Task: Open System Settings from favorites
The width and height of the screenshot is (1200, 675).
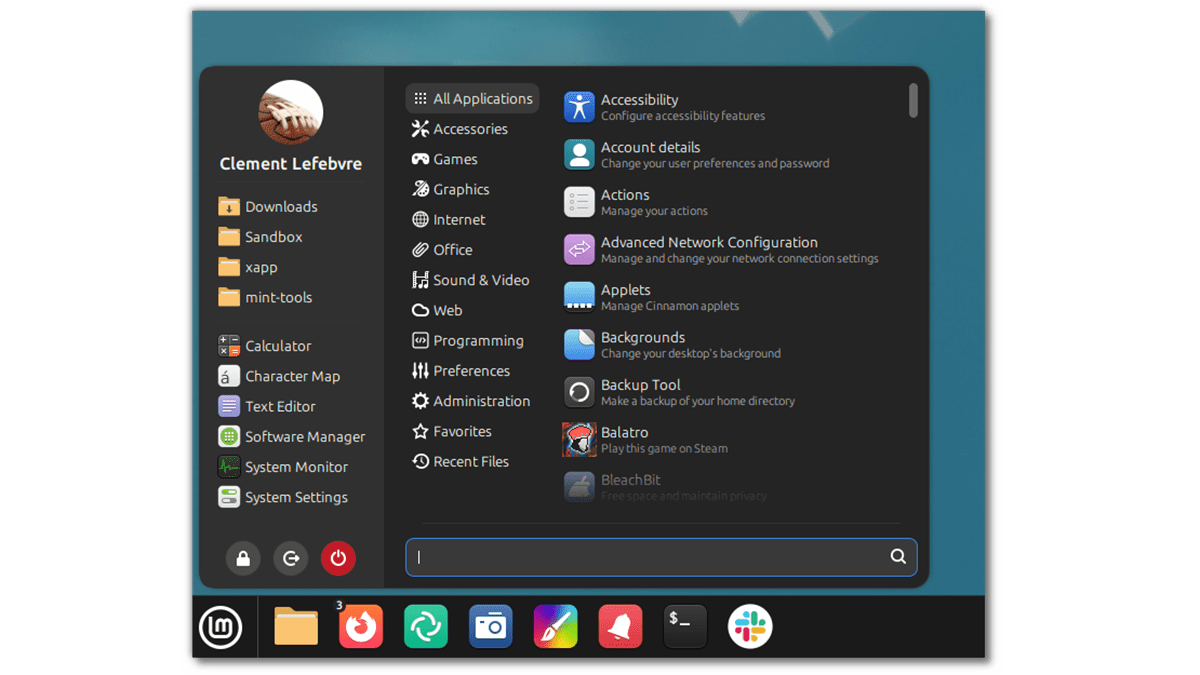Action: pyautogui.click(x=284, y=497)
